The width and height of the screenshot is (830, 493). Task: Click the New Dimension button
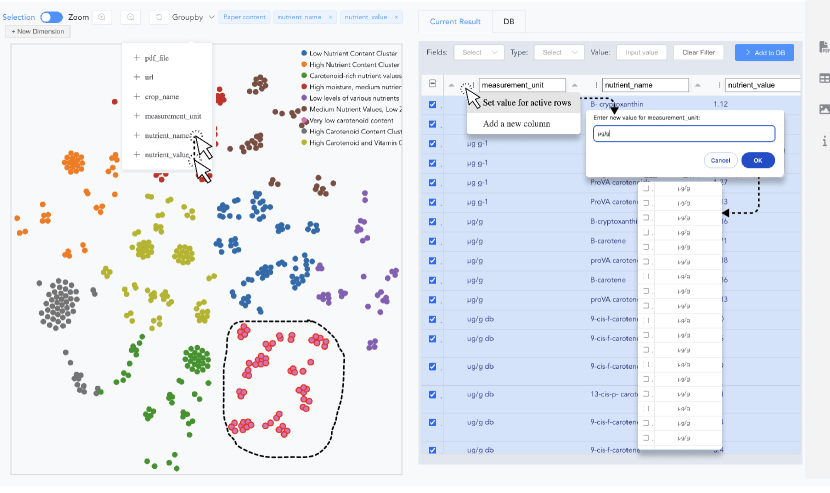click(x=38, y=31)
